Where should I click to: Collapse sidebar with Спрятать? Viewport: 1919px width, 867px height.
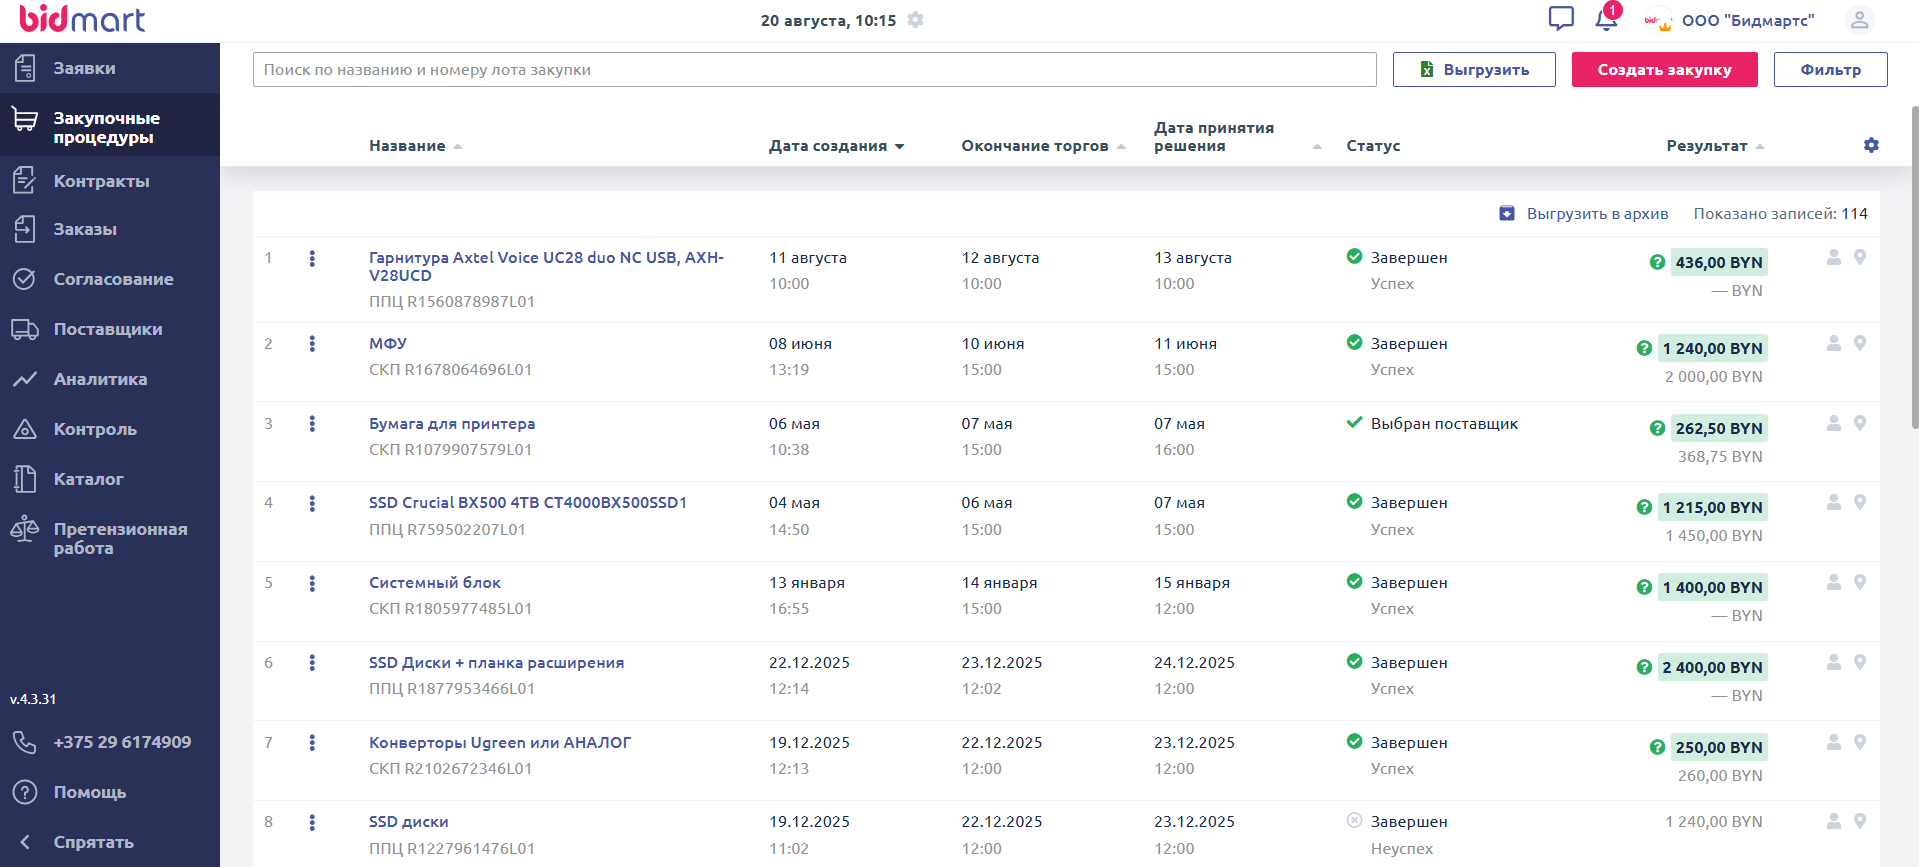coord(110,842)
